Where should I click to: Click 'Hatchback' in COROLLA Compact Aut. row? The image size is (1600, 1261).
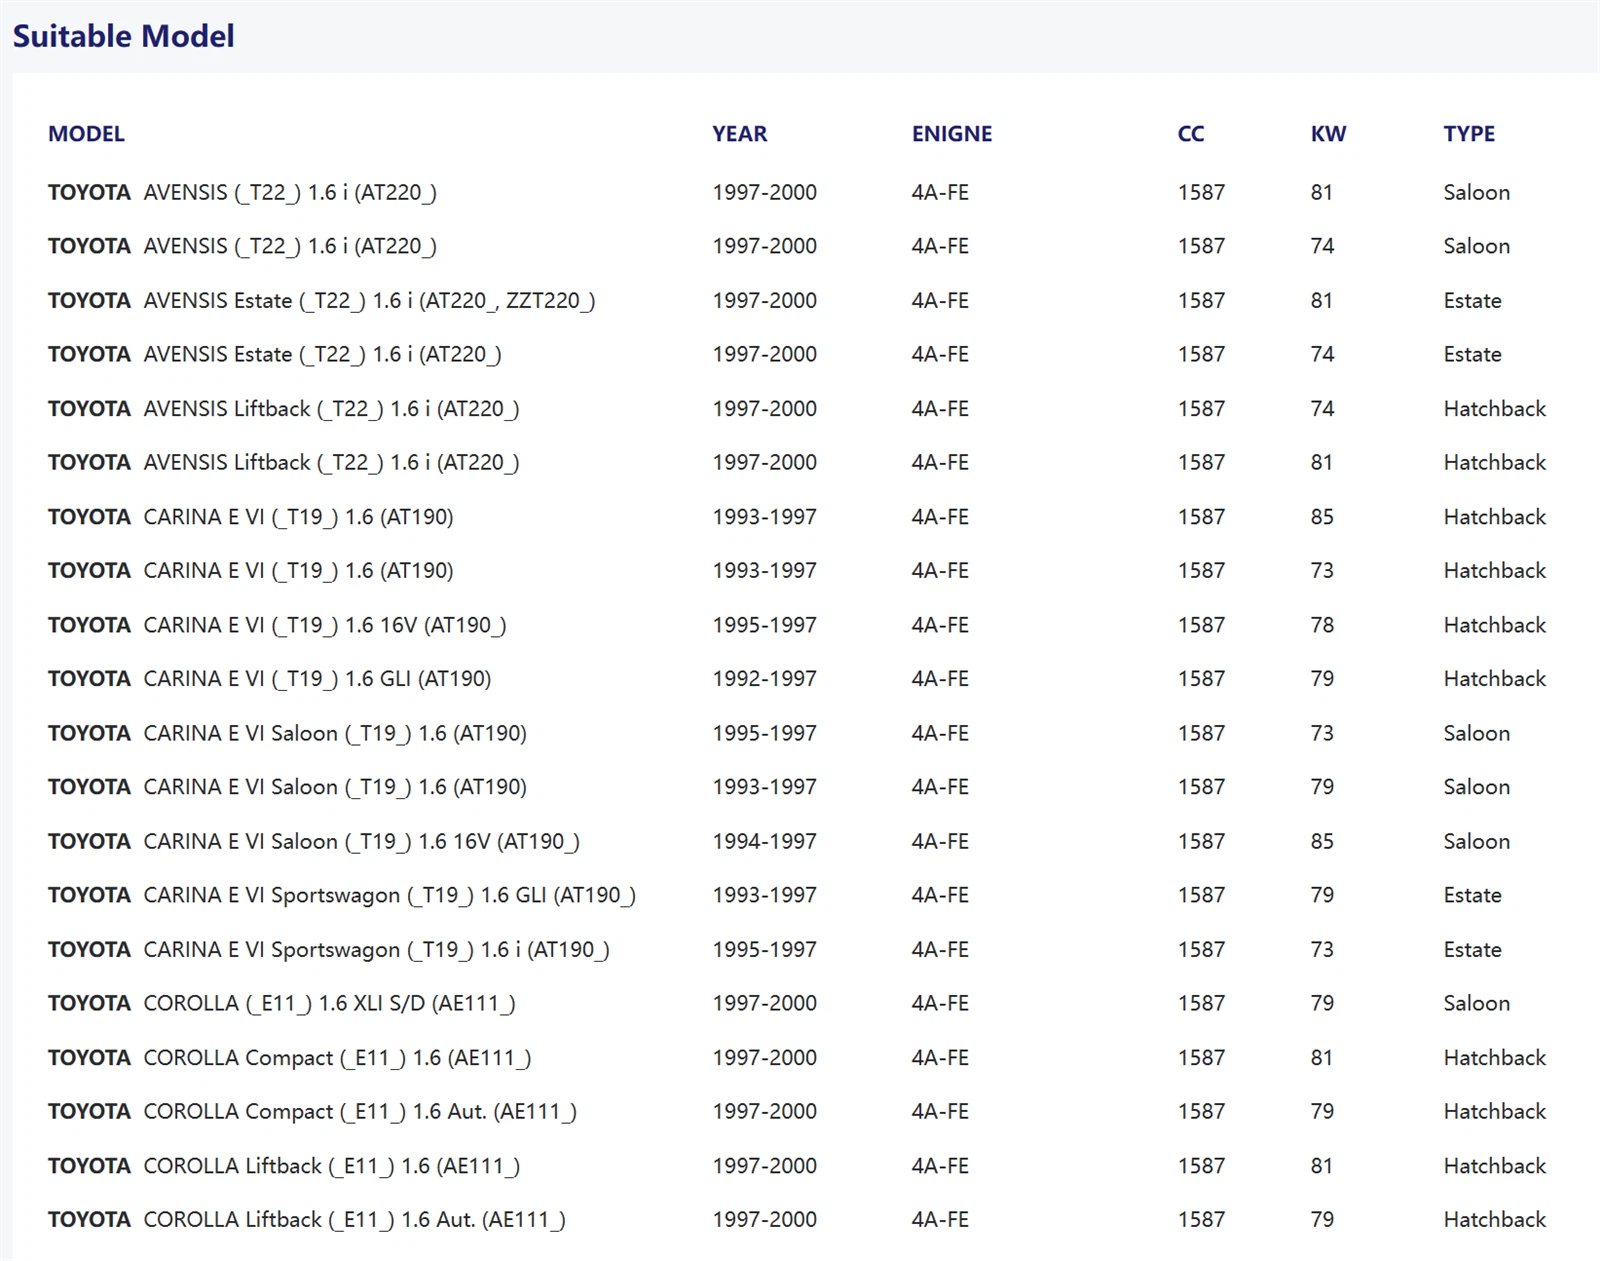click(x=1494, y=1112)
